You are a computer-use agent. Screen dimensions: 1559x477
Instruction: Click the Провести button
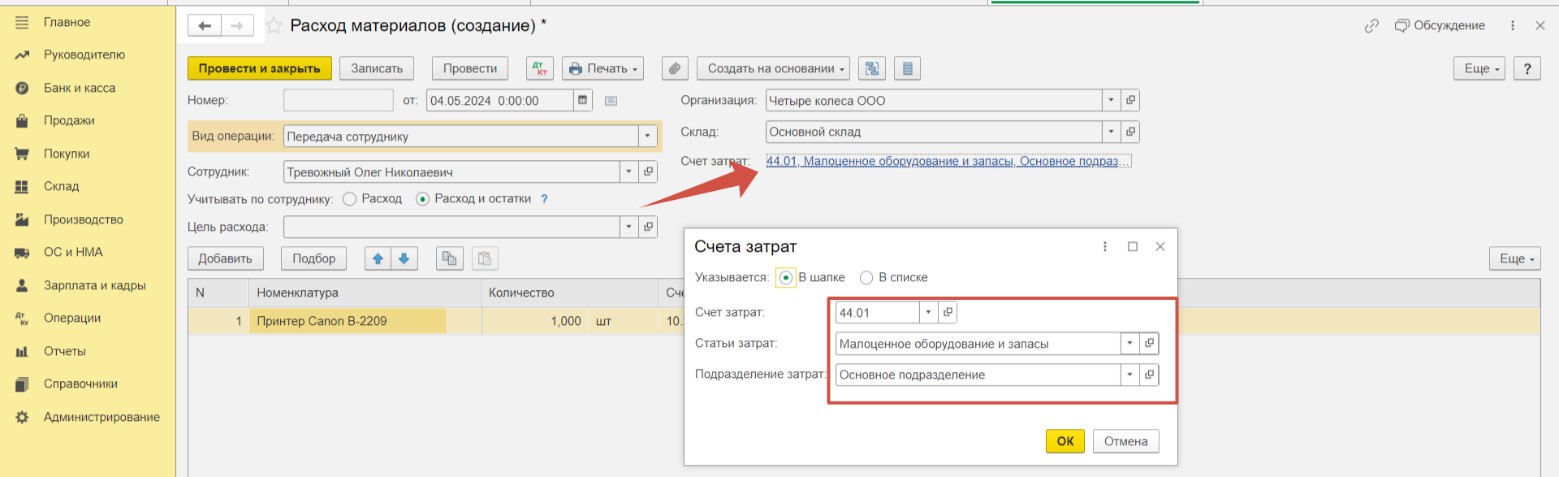pos(470,69)
